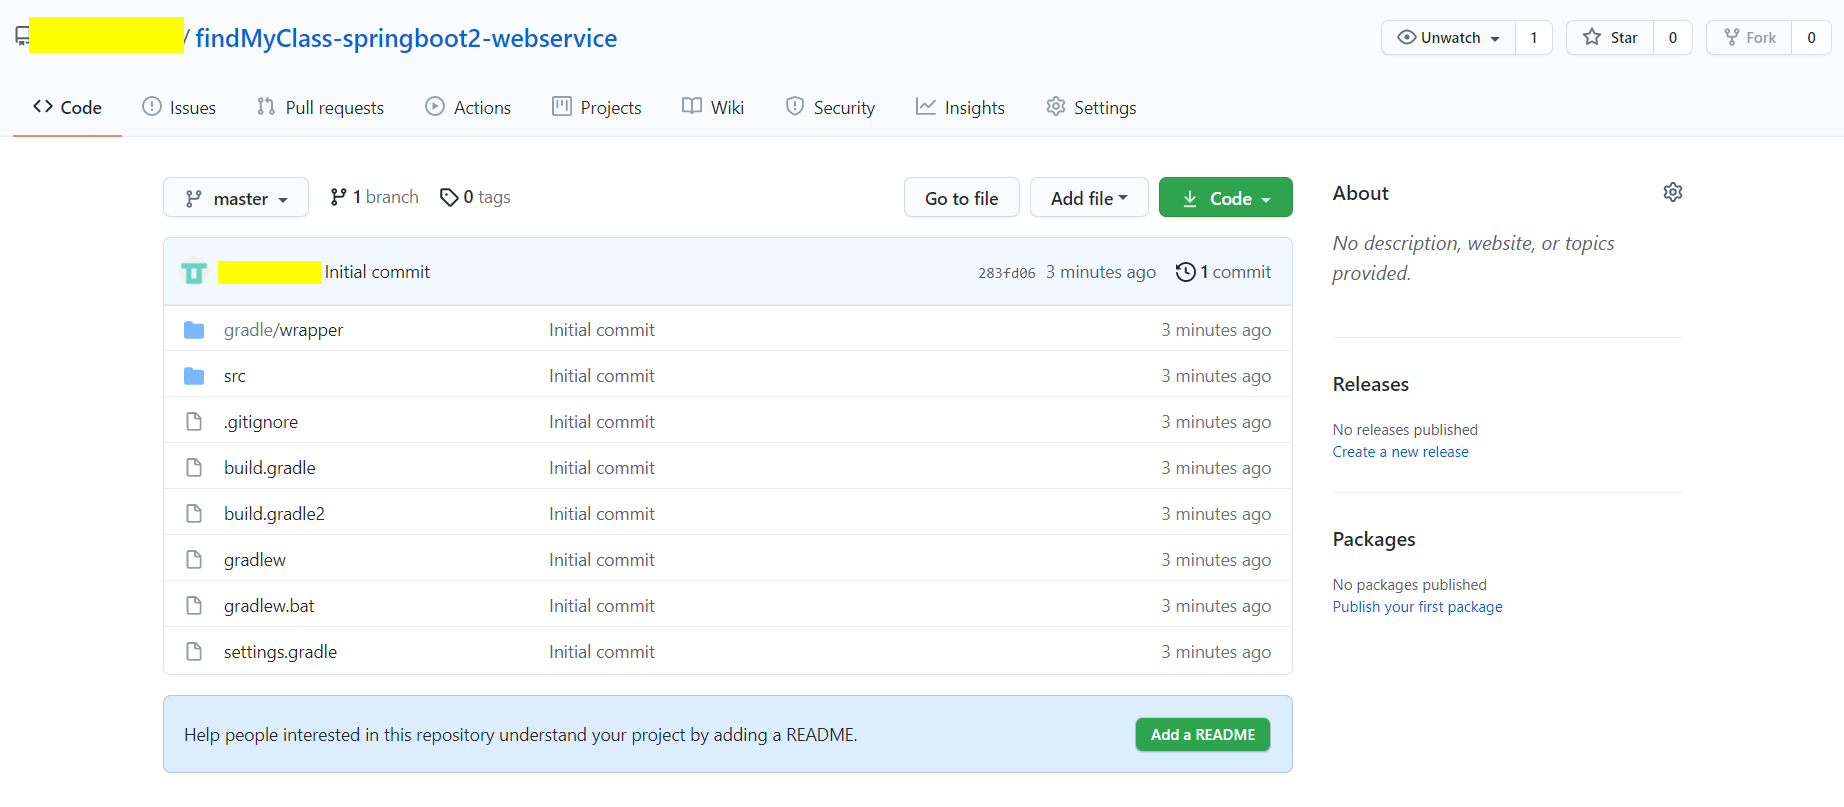Screen dimensions: 1844x807
Task: Switch to the Code tab
Action: [x=67, y=107]
